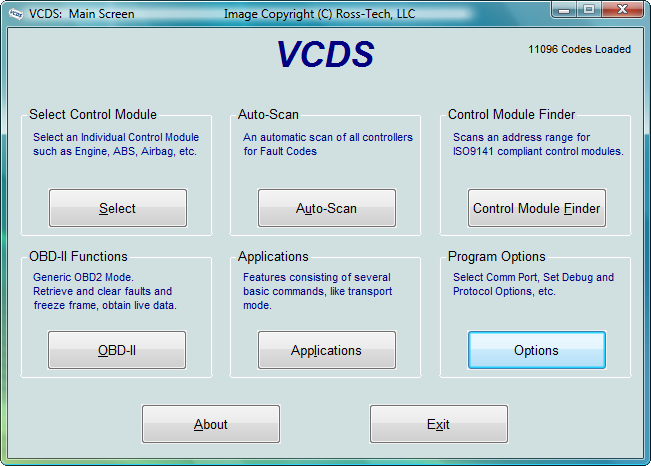Image resolution: width=651 pixels, height=466 pixels.
Task: Click the Select control module button
Action: tap(118, 208)
